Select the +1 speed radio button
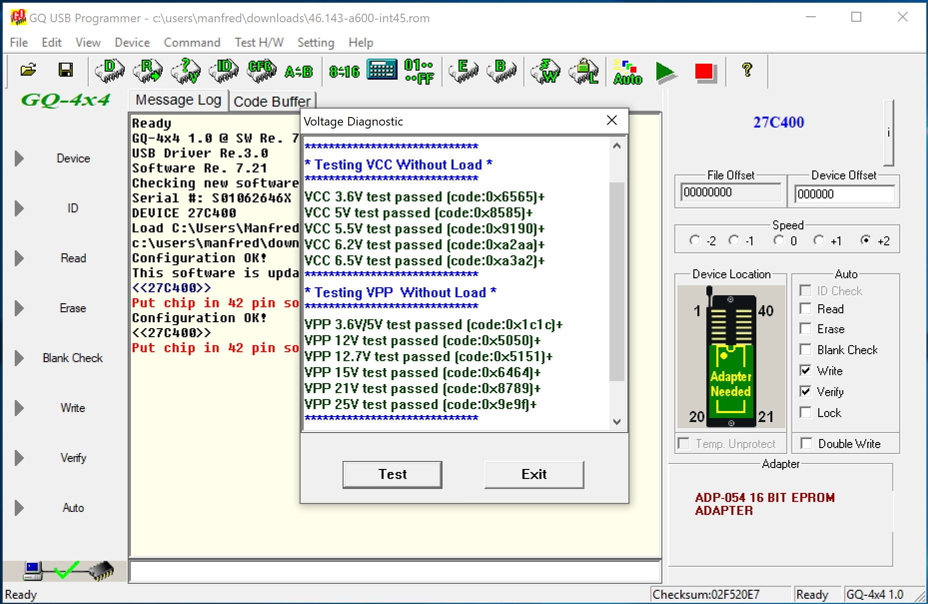This screenshot has width=928, height=604. tap(819, 241)
